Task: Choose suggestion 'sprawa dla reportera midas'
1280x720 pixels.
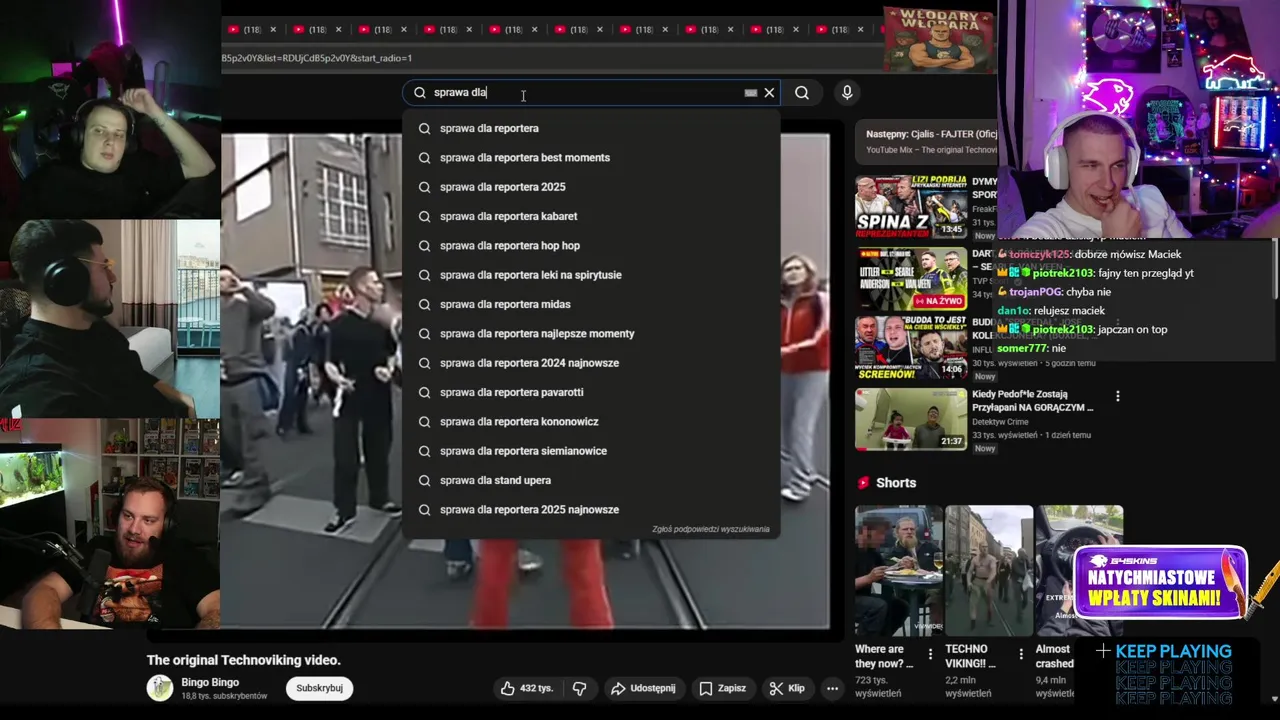Action: [591, 304]
